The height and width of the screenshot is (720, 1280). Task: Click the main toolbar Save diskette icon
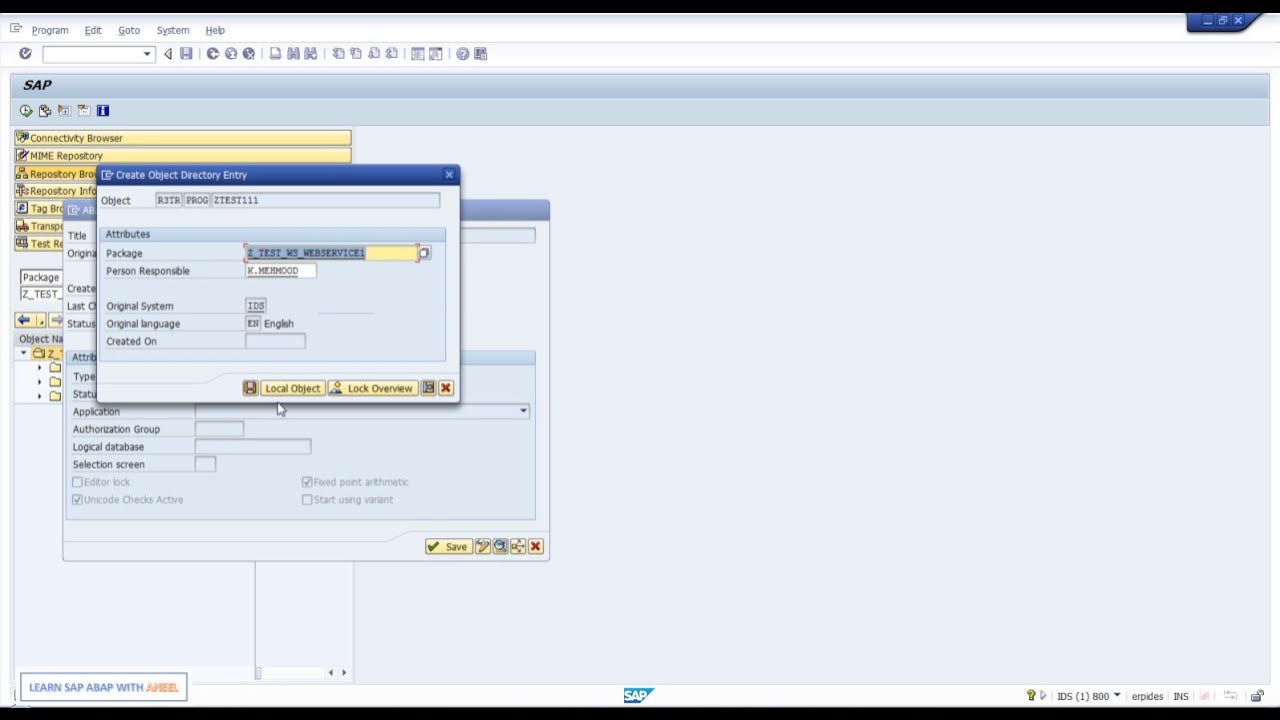(x=186, y=54)
